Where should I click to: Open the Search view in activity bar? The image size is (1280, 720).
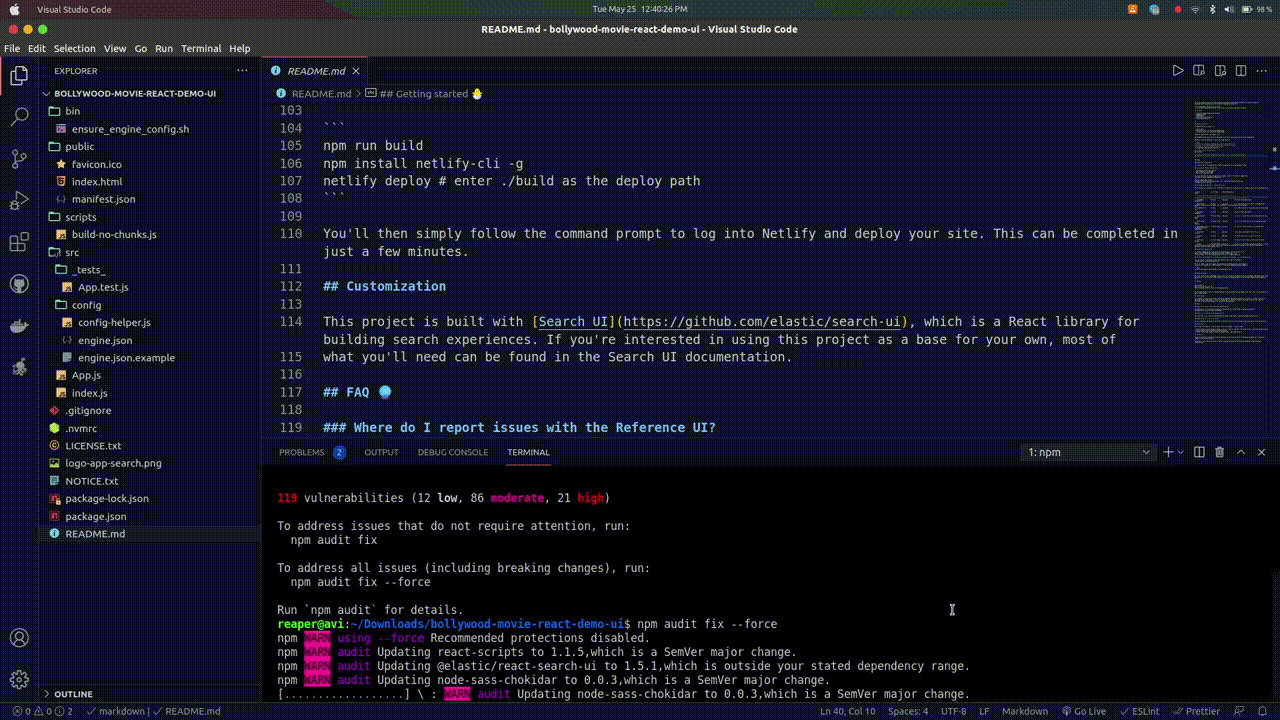(x=19, y=117)
